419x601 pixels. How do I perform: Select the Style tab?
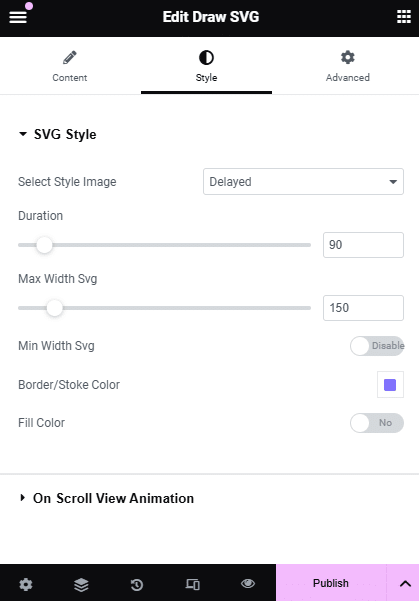tap(206, 66)
